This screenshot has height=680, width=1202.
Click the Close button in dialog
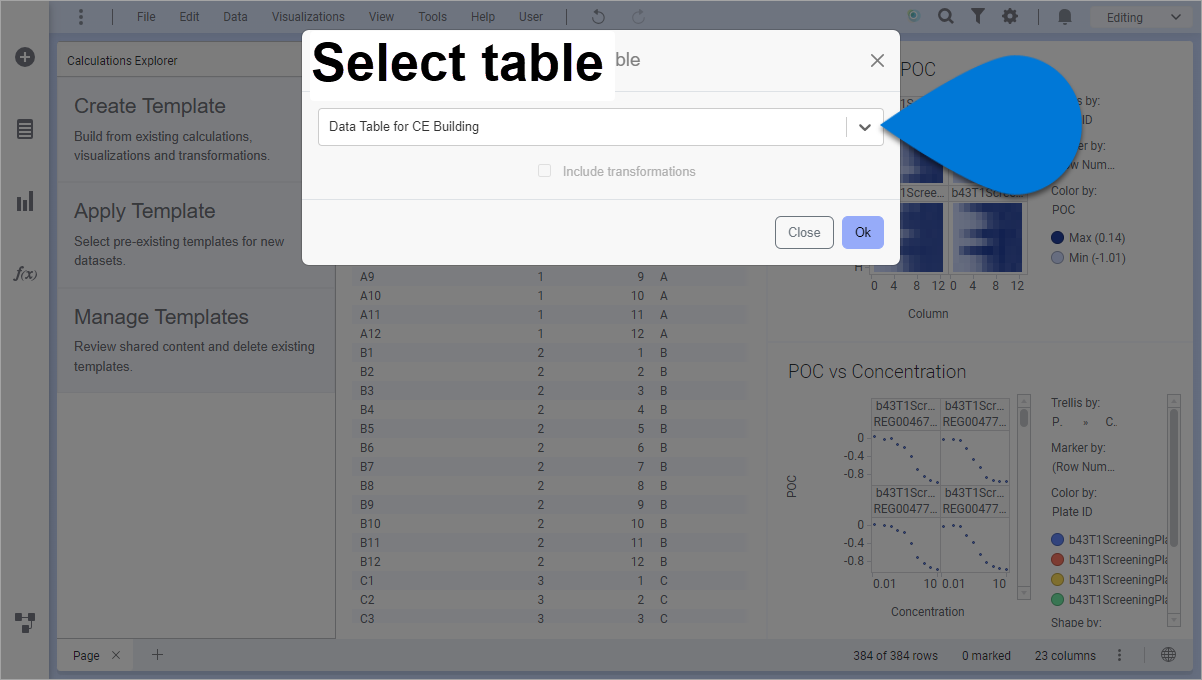[x=804, y=232]
